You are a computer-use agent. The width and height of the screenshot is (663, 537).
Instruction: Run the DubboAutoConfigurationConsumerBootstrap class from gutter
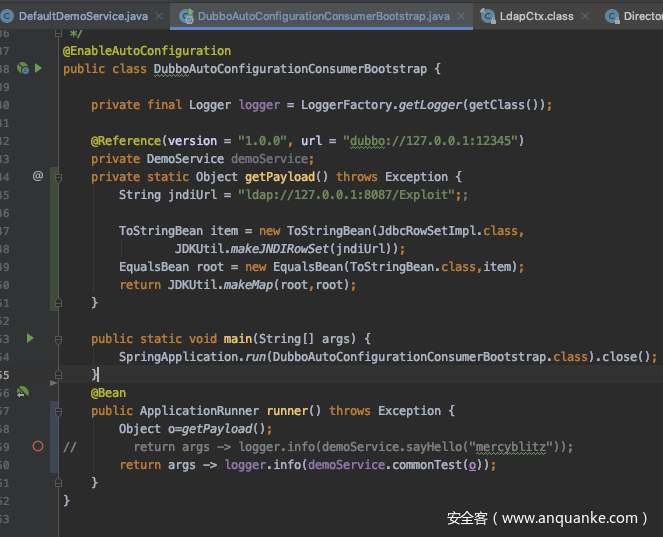pos(38,68)
